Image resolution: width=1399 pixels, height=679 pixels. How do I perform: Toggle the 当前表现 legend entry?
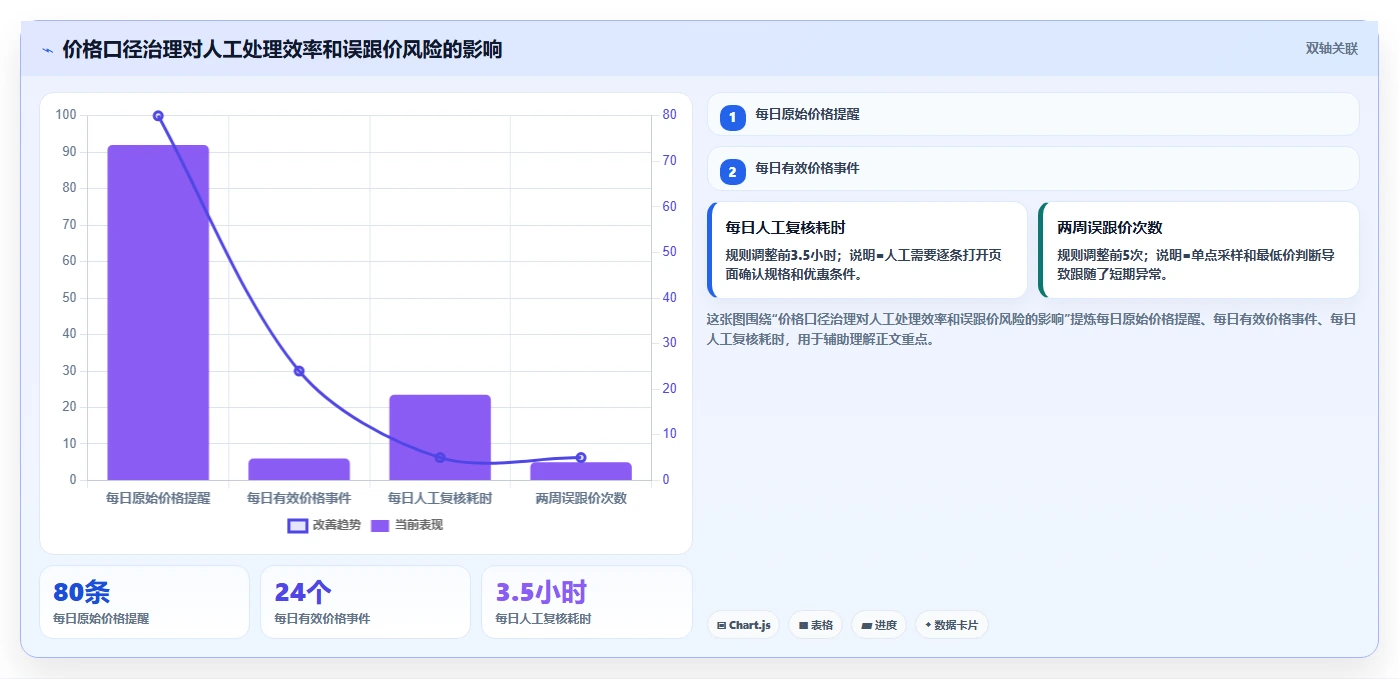(407, 525)
